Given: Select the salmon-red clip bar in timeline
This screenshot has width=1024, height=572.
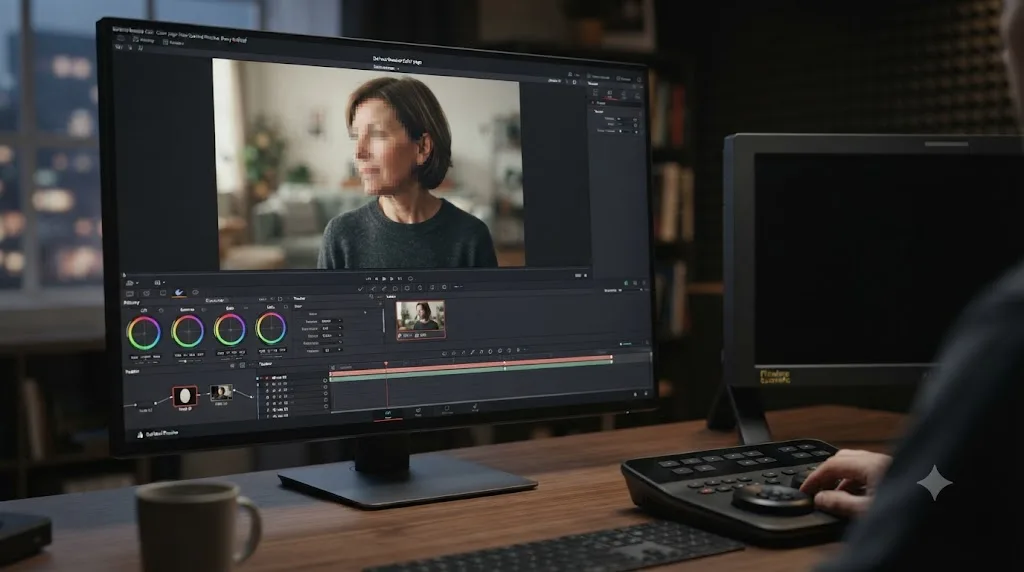Looking at the screenshot, I should [x=472, y=363].
